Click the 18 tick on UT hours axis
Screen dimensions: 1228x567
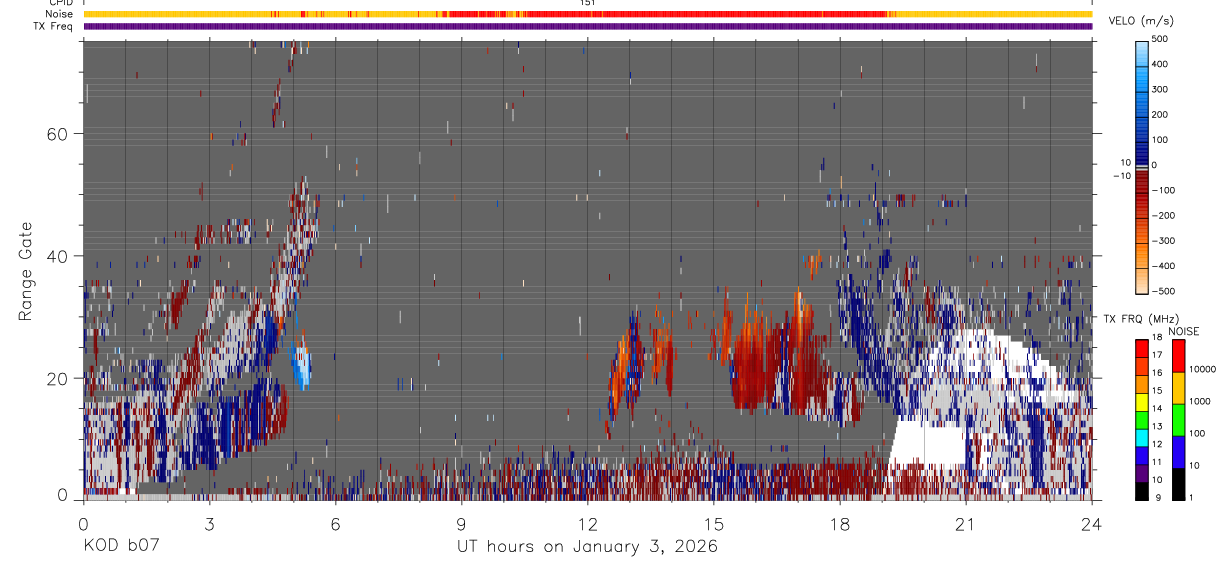pyautogui.click(x=840, y=523)
